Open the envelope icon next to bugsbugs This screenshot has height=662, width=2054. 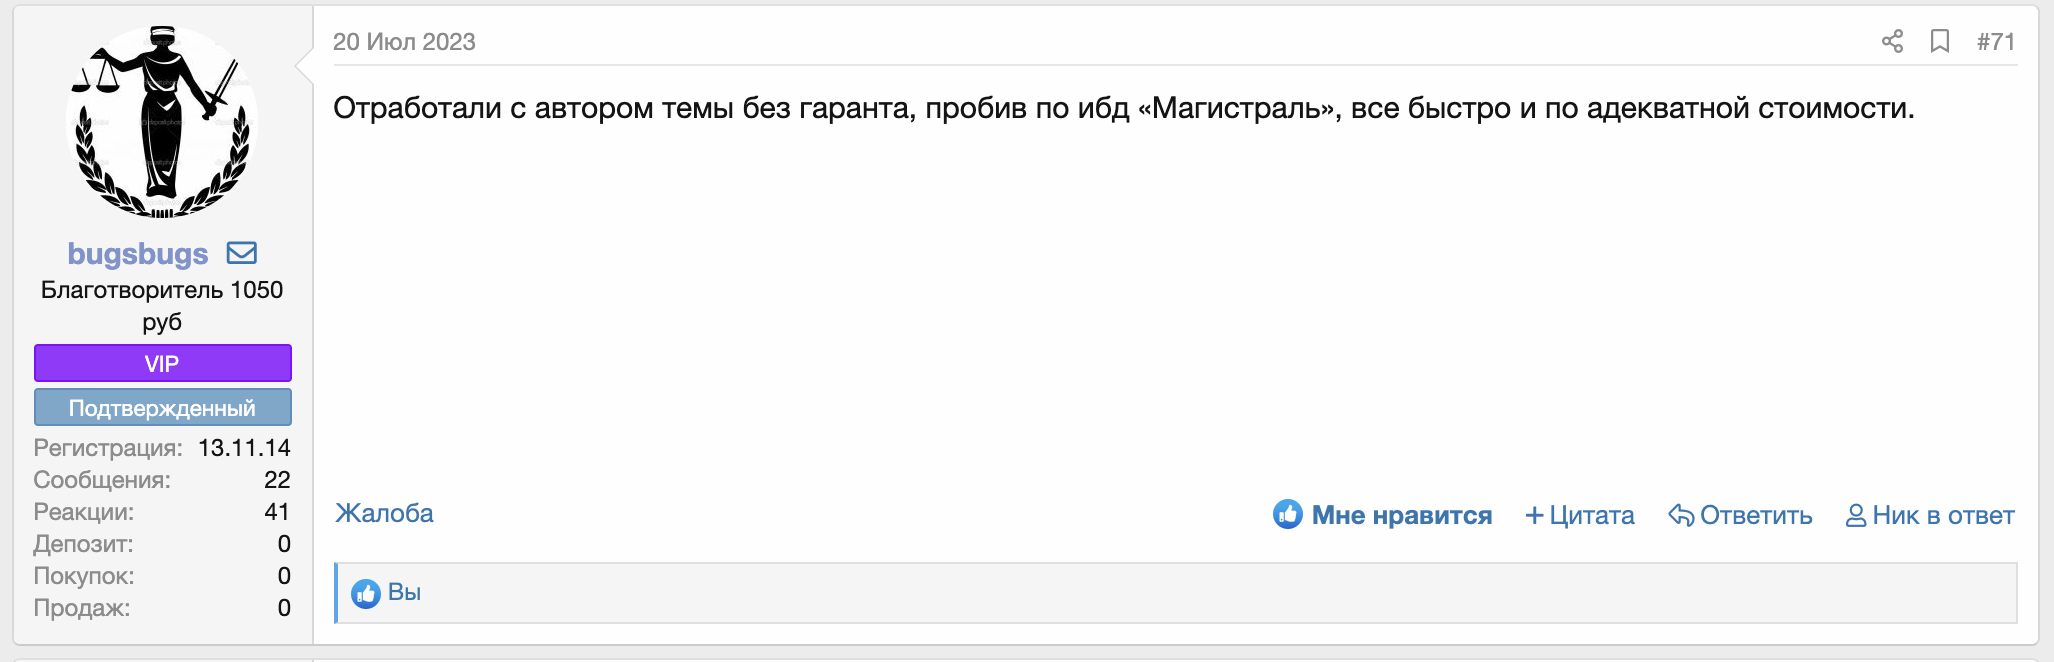click(242, 253)
